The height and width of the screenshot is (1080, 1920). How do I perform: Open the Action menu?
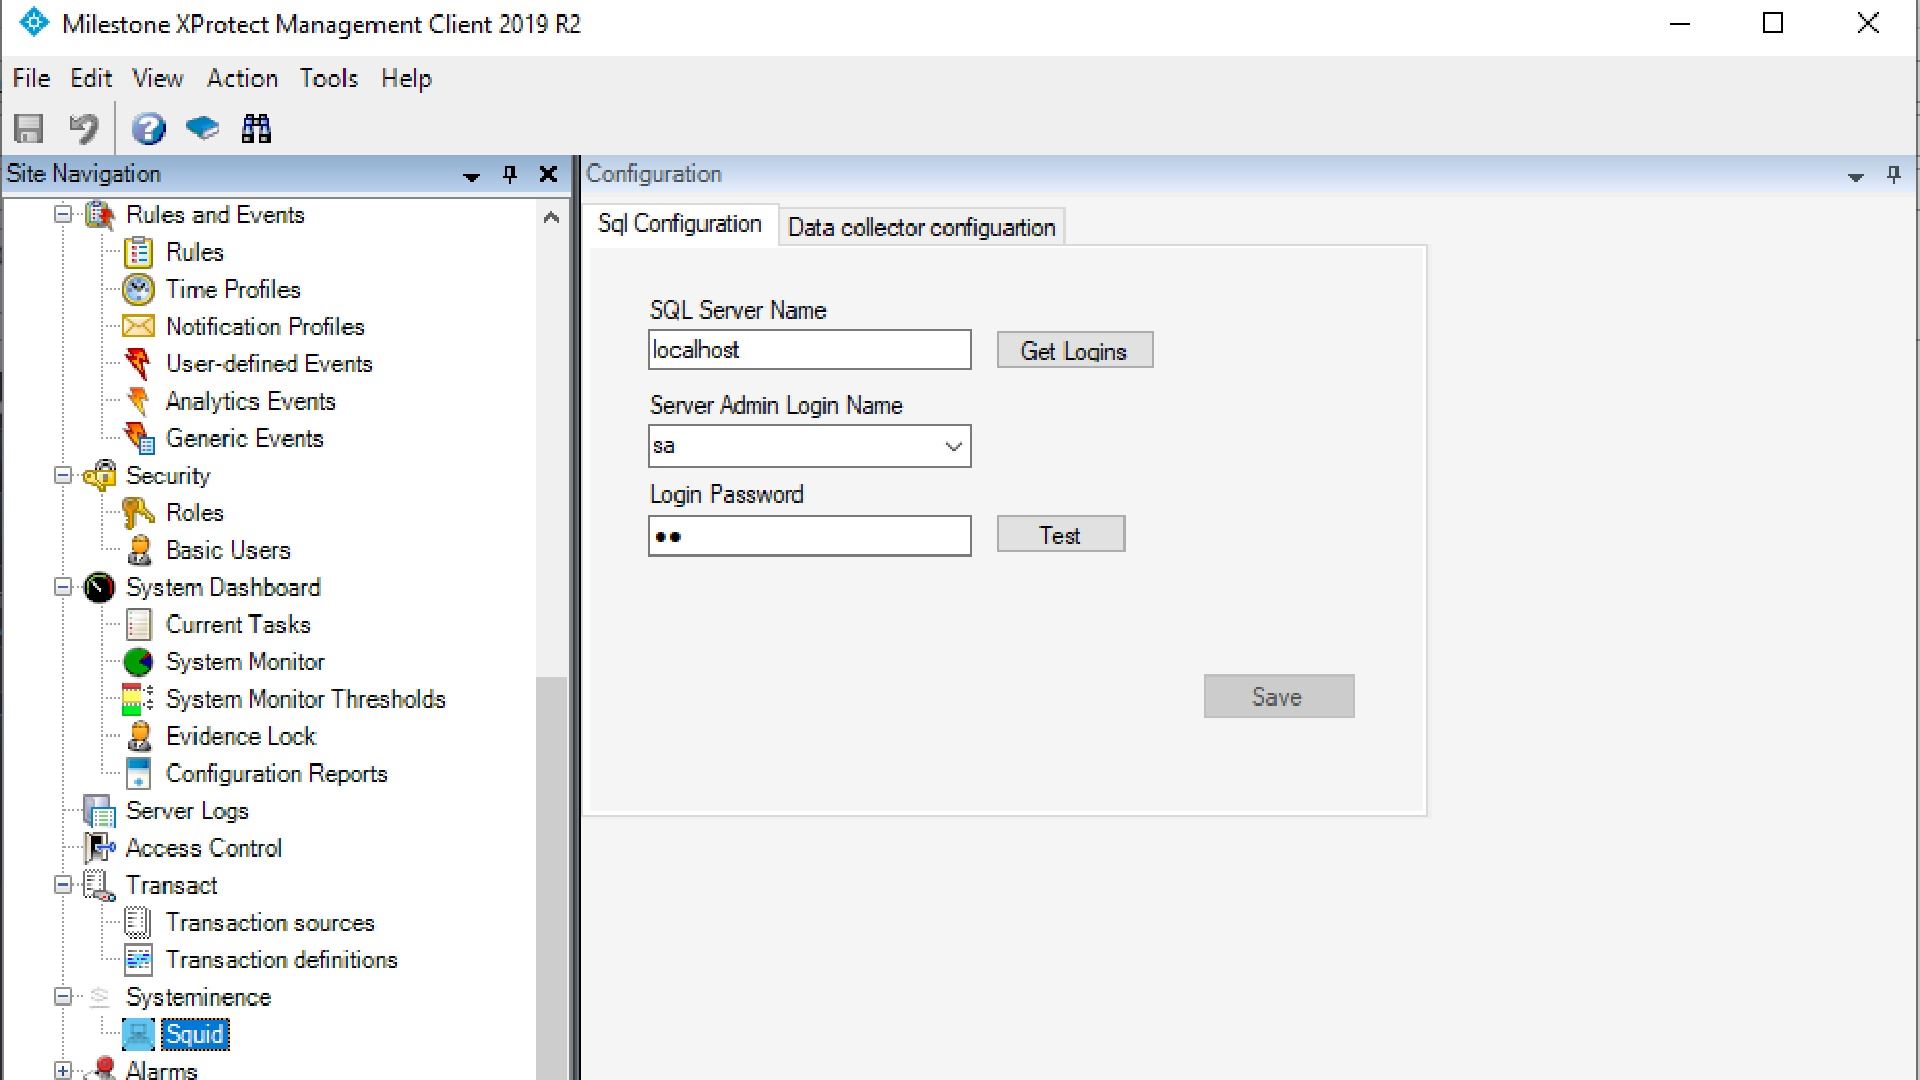tap(242, 78)
